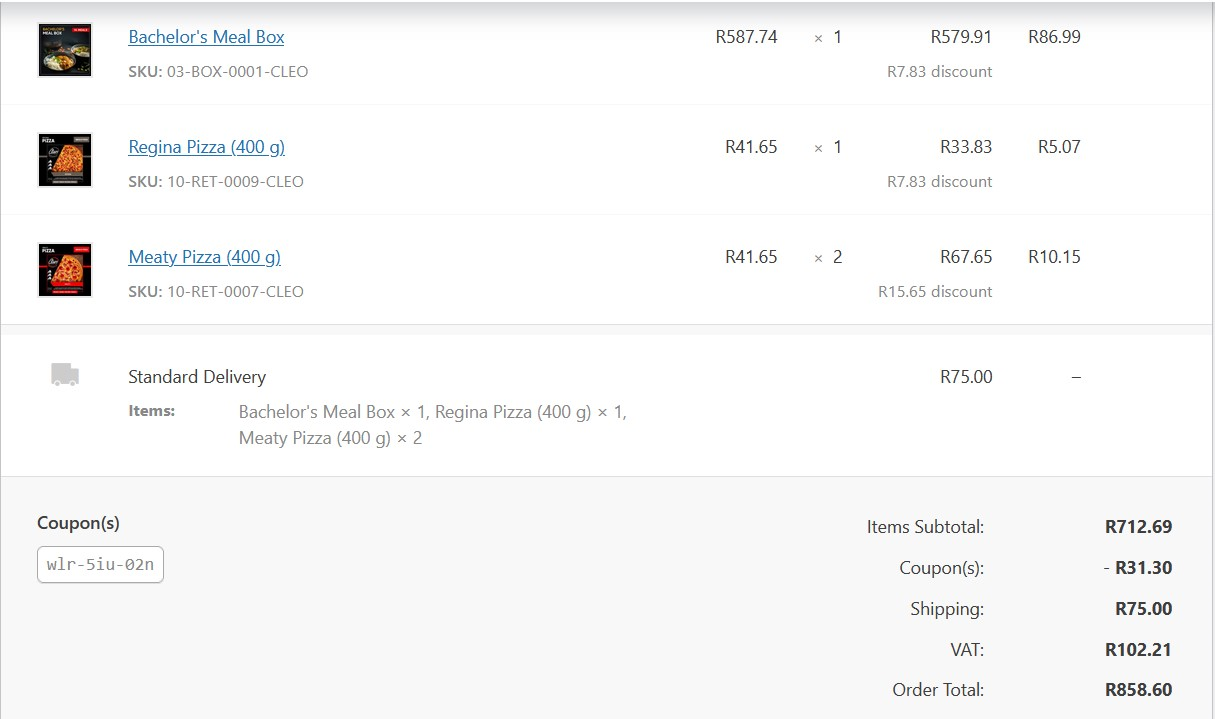Open the Meaty Pizza (400 g) link
The image size is (1215, 719).
click(x=204, y=257)
